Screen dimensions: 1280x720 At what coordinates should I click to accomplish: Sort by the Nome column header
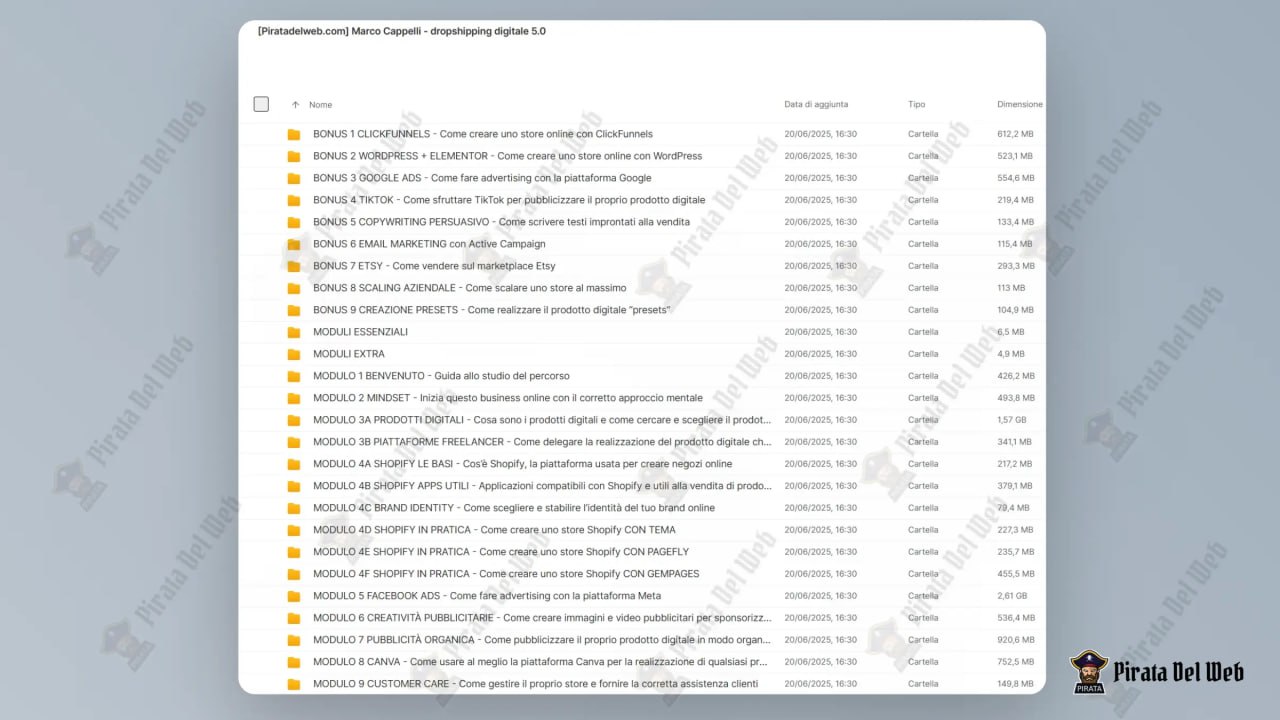tap(320, 105)
